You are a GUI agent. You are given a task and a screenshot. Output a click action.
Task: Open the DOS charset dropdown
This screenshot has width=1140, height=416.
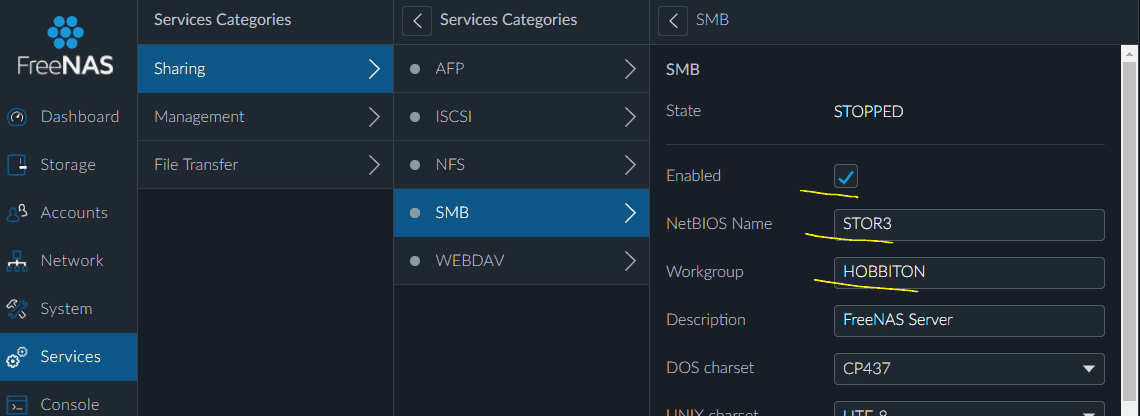(x=969, y=369)
